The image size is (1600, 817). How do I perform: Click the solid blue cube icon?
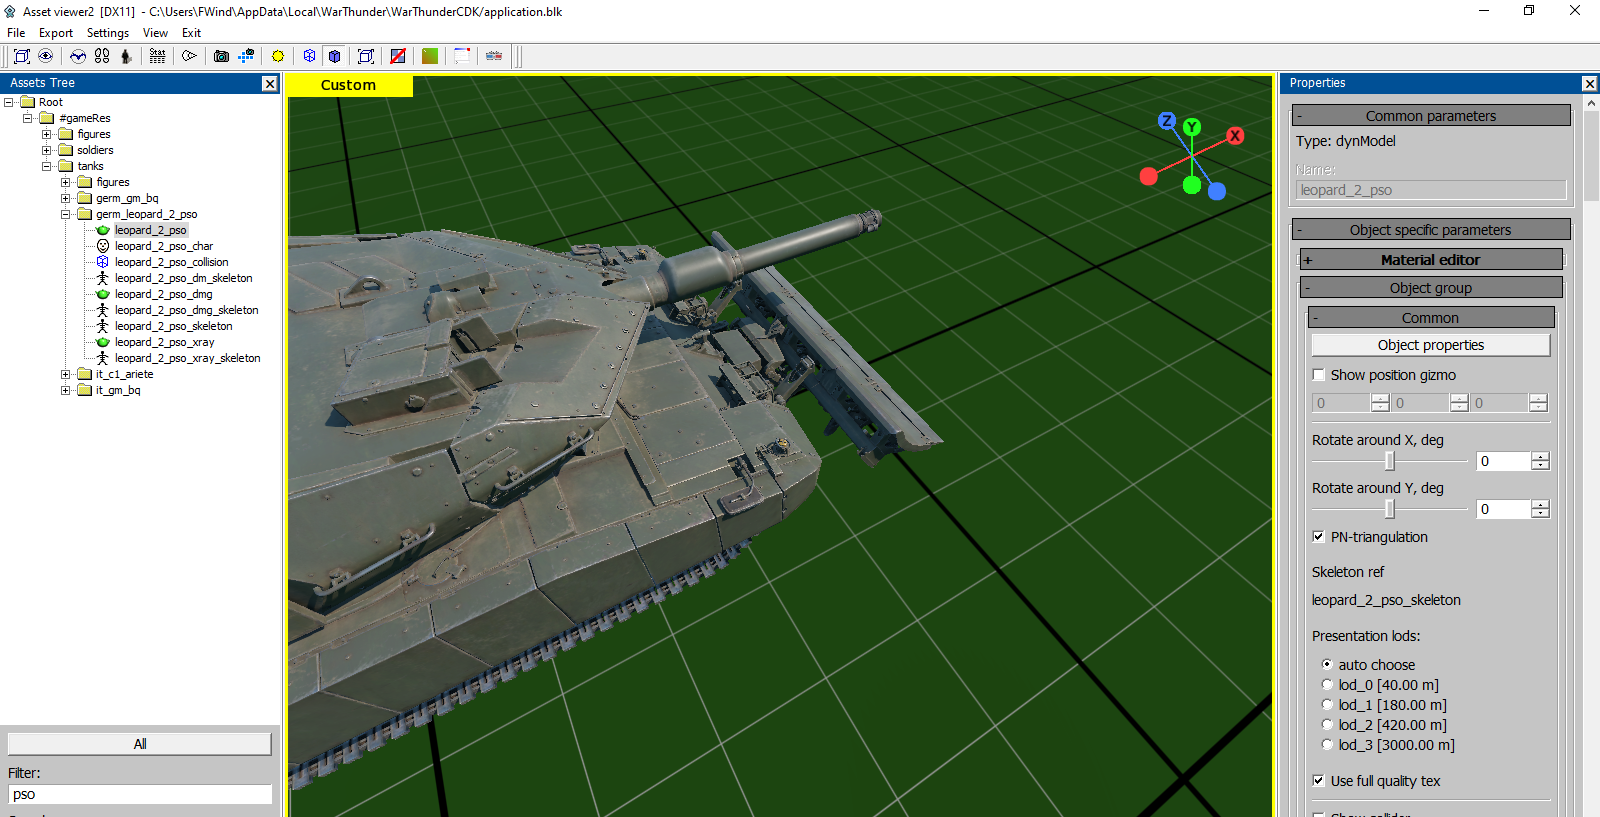tap(335, 56)
